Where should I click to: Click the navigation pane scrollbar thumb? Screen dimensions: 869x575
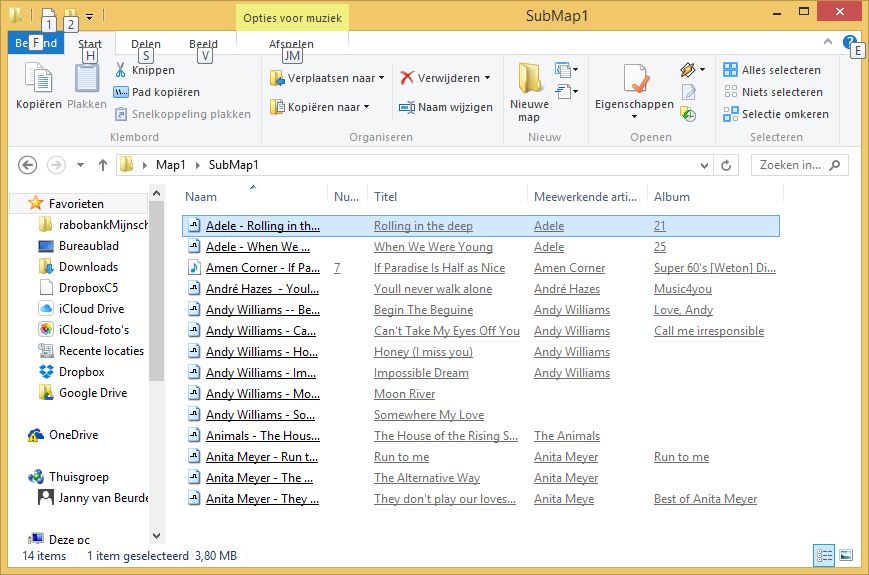[x=156, y=291]
